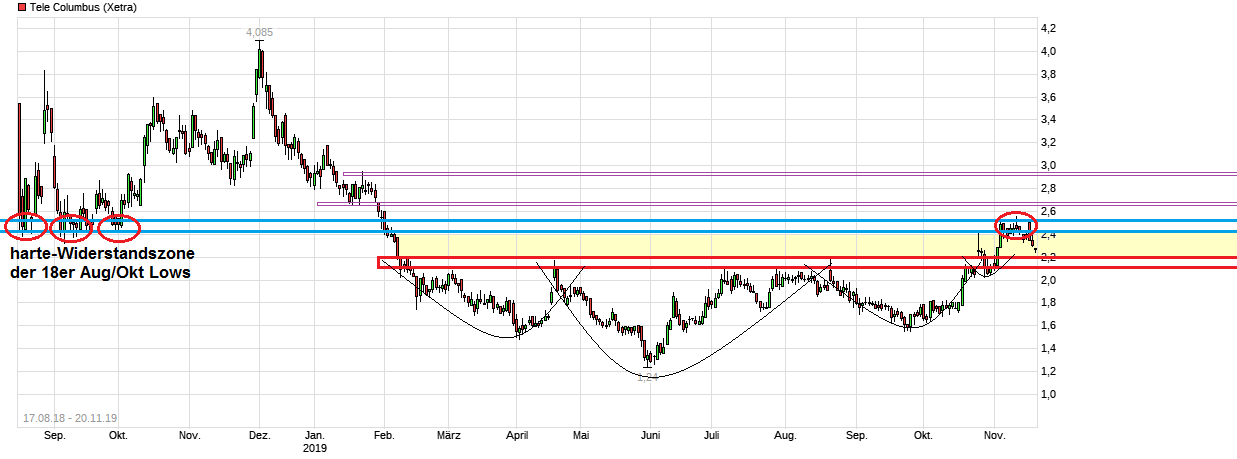This screenshot has width=1237, height=459.
Task: Click the 4,085 peak price label
Action: coord(259,32)
